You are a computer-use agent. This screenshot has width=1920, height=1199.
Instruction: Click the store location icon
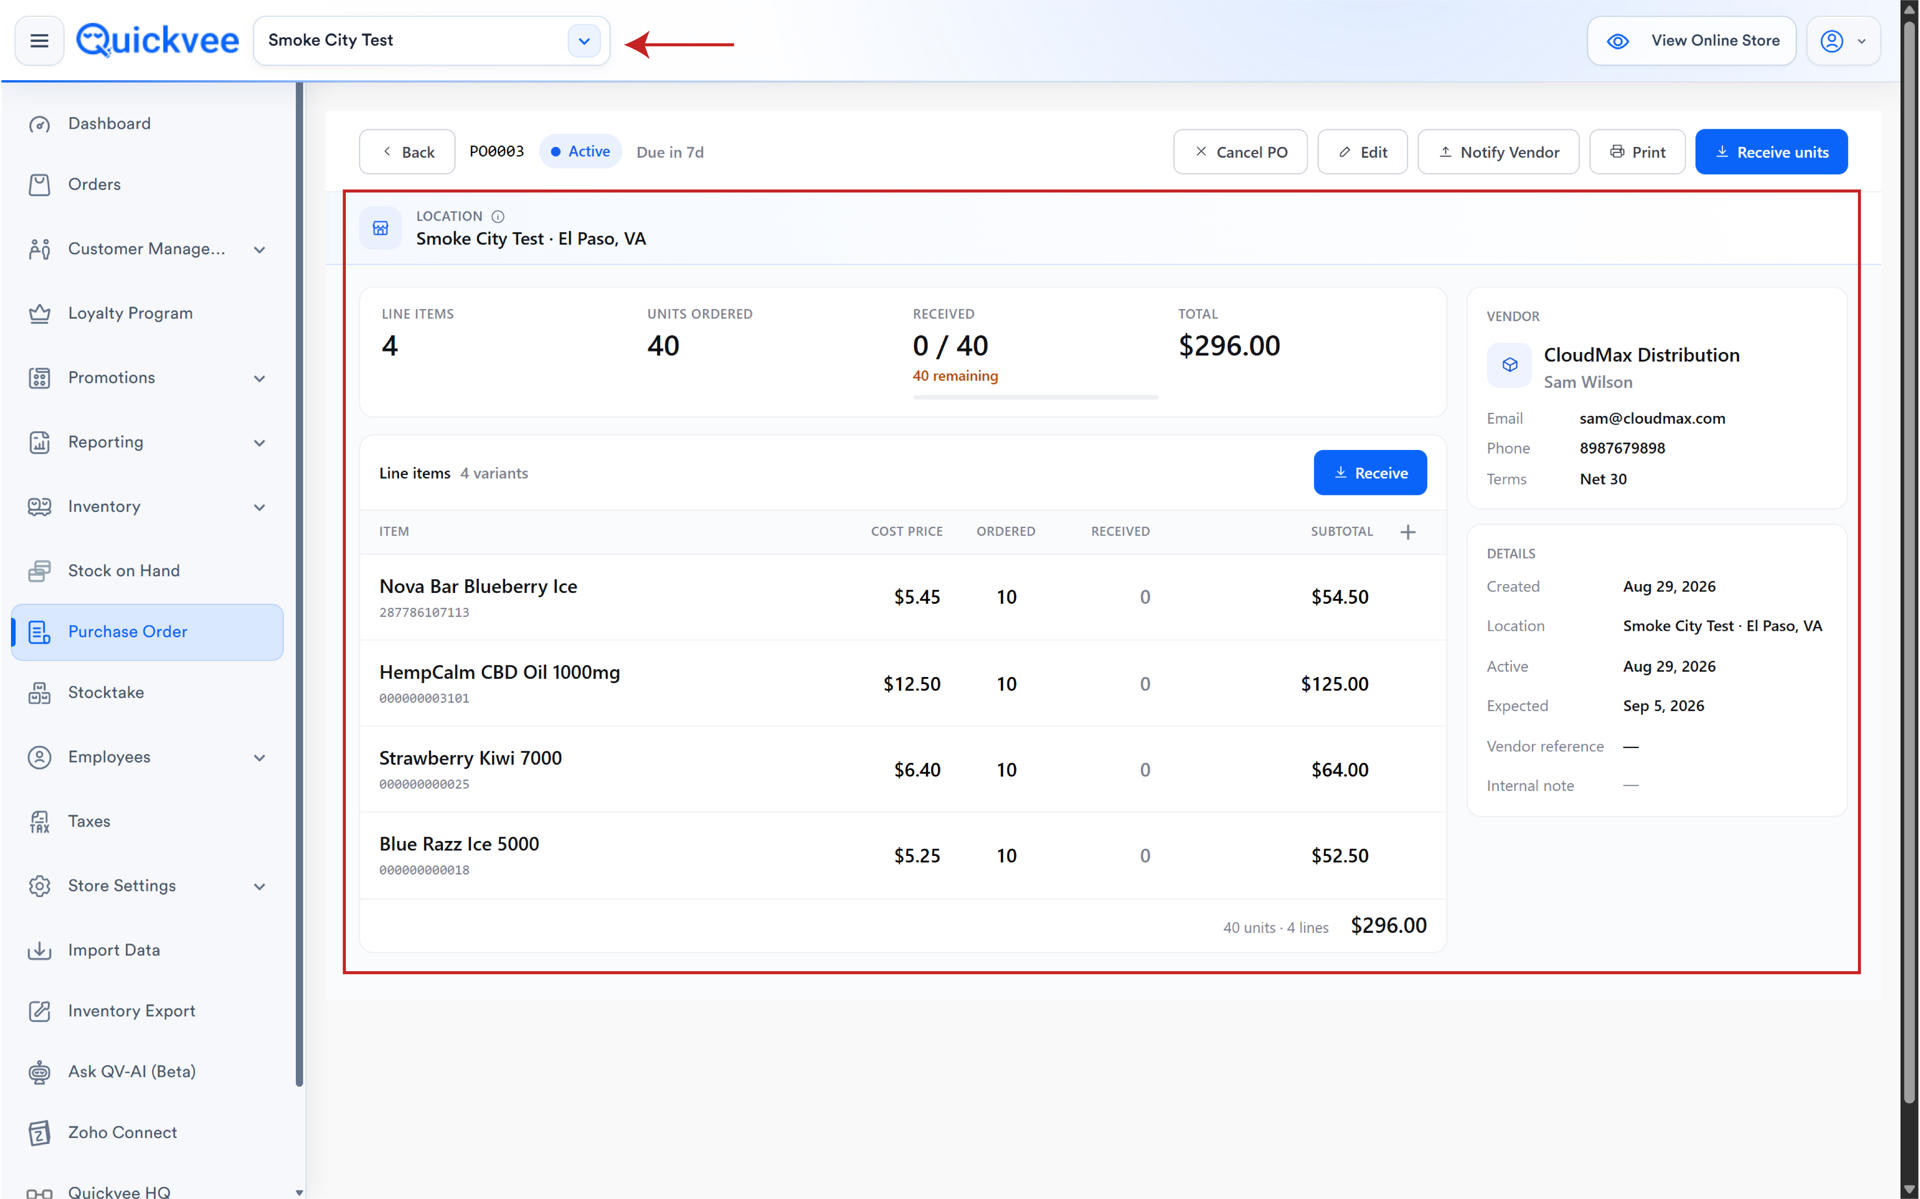point(381,229)
